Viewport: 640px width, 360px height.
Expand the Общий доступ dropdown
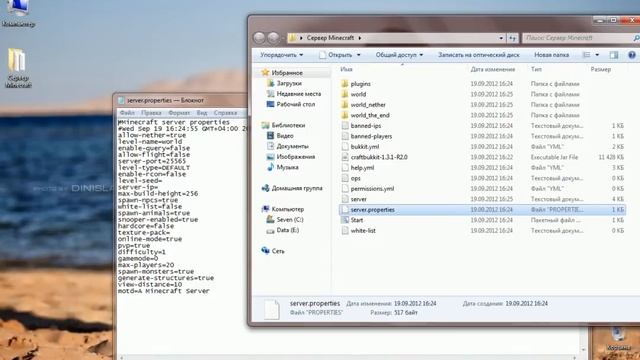[x=399, y=55]
